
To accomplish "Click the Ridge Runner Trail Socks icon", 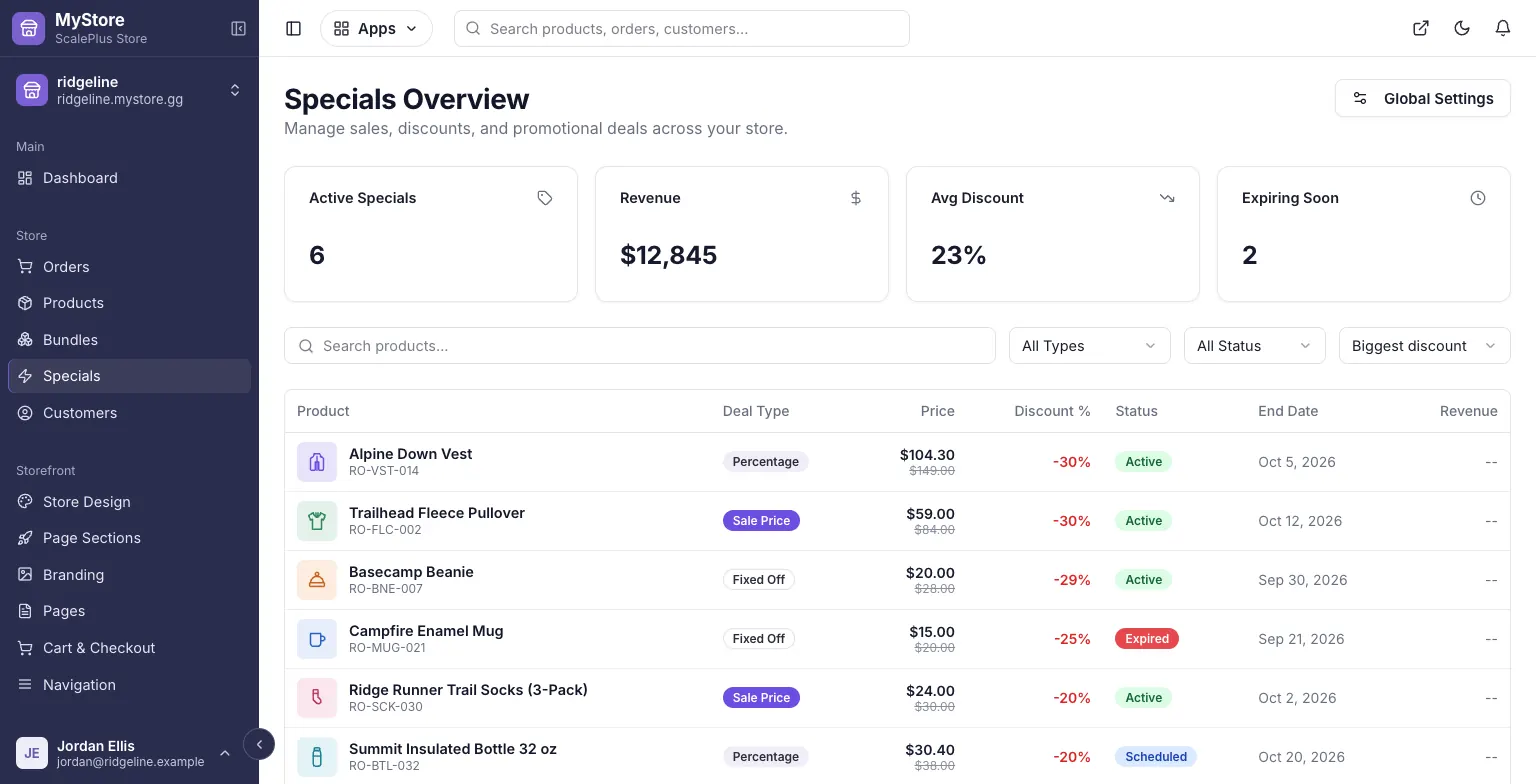I will tap(317, 698).
